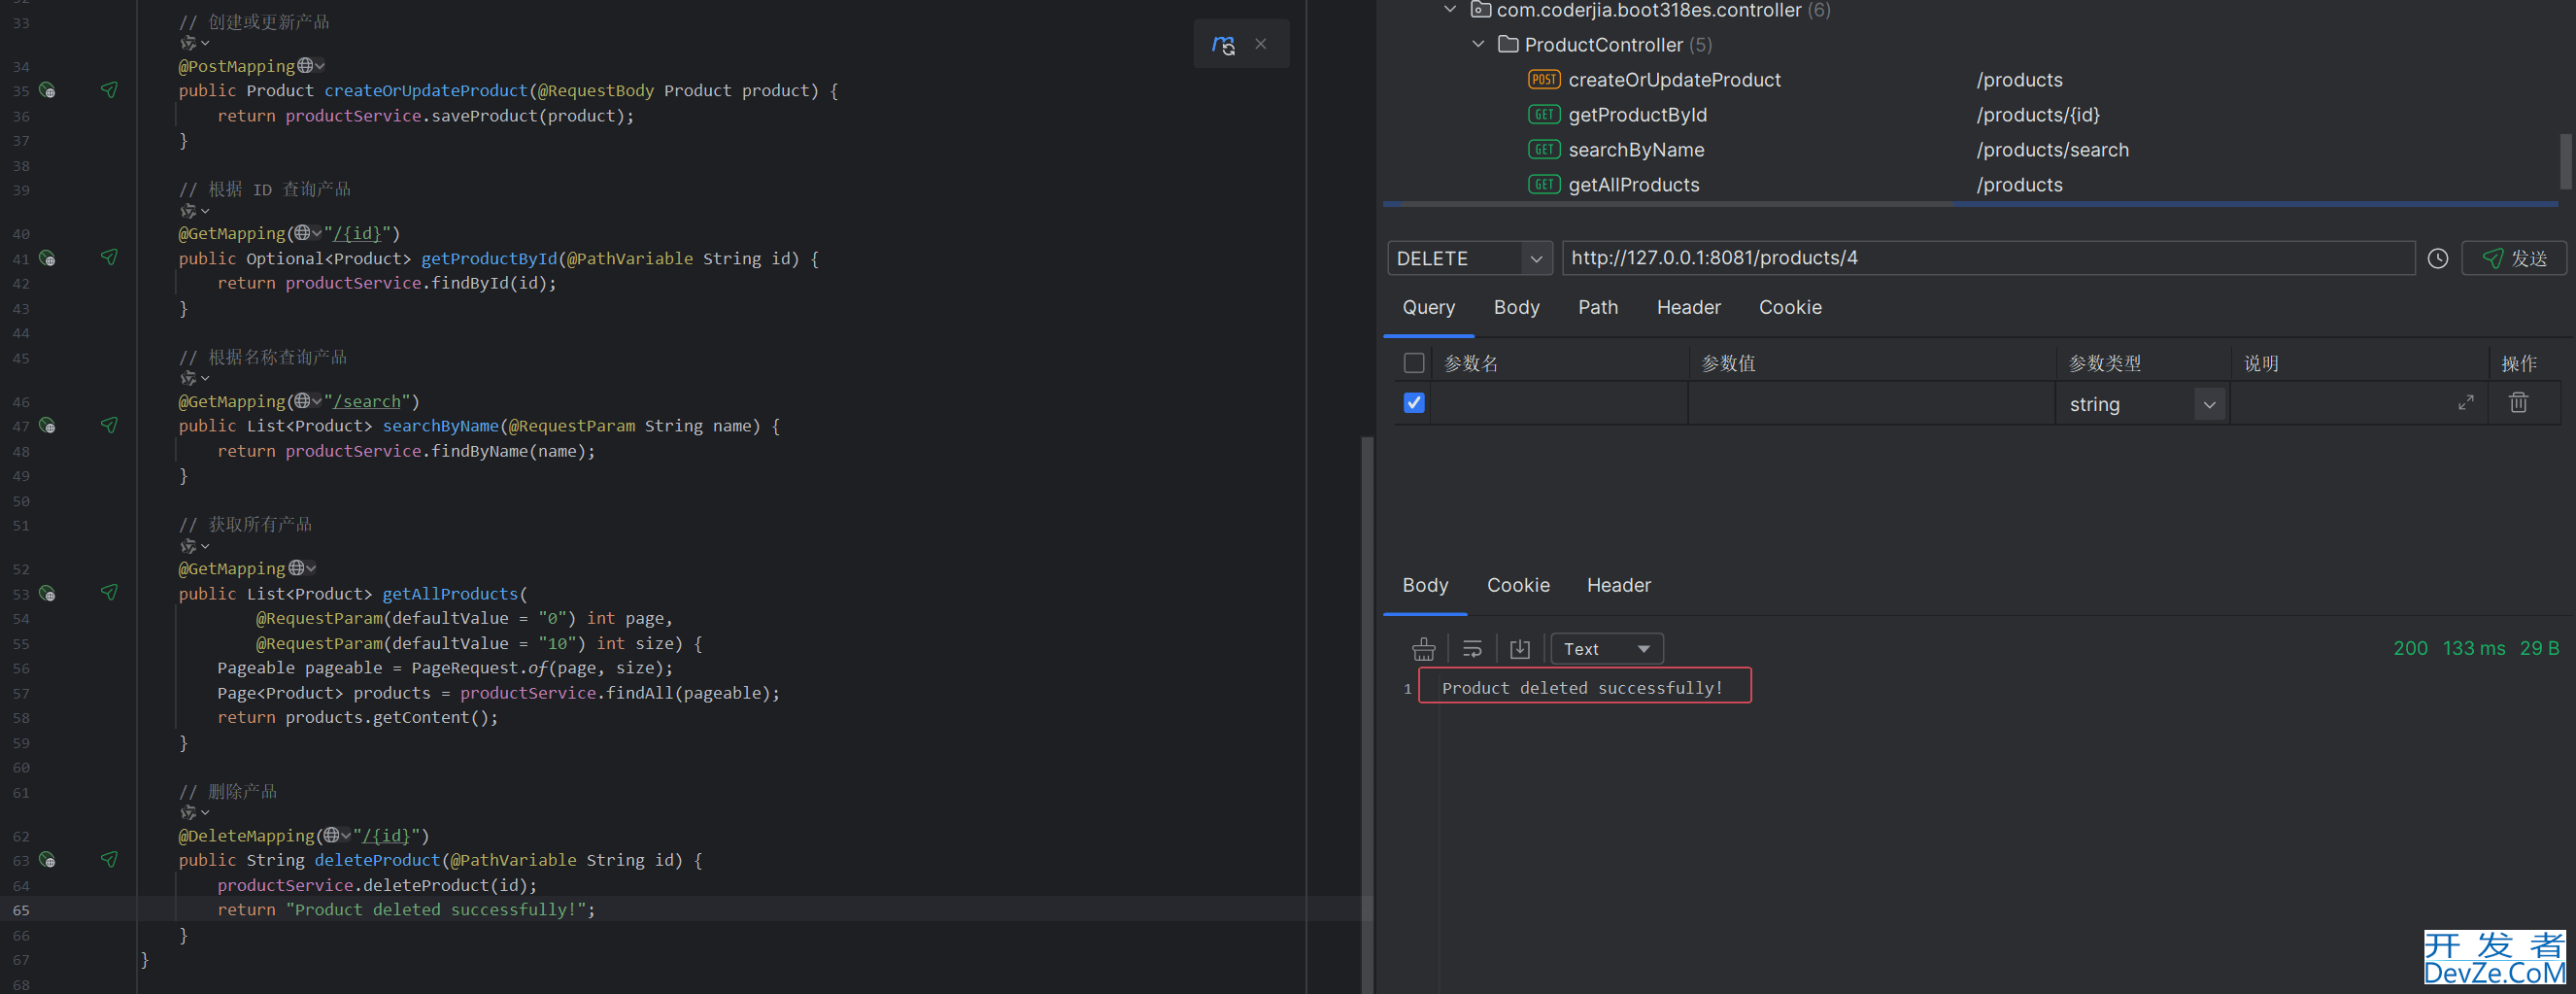Expand the 说明 description editor icon
The height and width of the screenshot is (994, 2576).
(2466, 402)
